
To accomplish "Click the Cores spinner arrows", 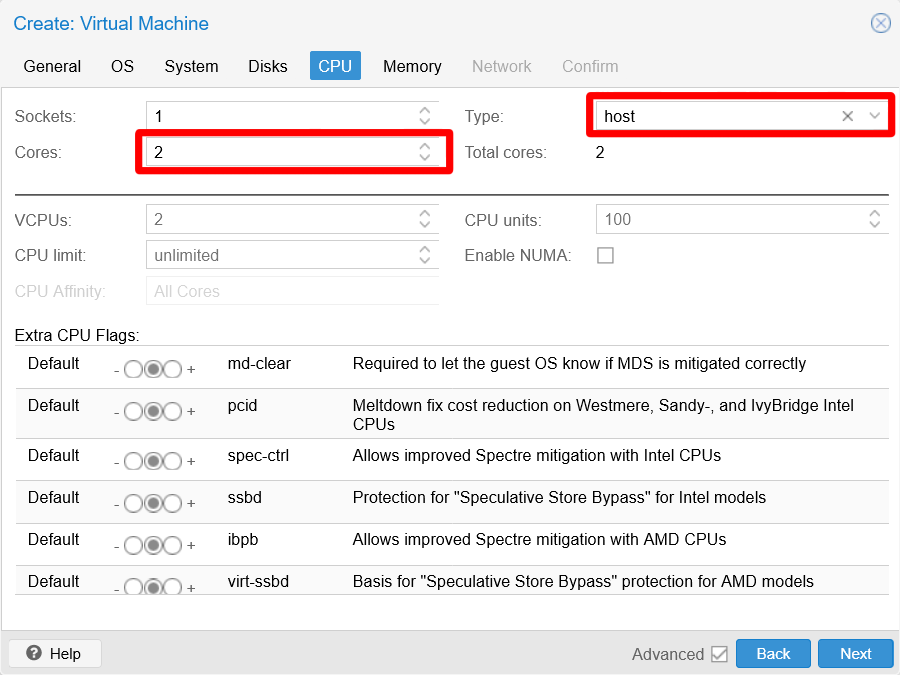I will coord(425,152).
